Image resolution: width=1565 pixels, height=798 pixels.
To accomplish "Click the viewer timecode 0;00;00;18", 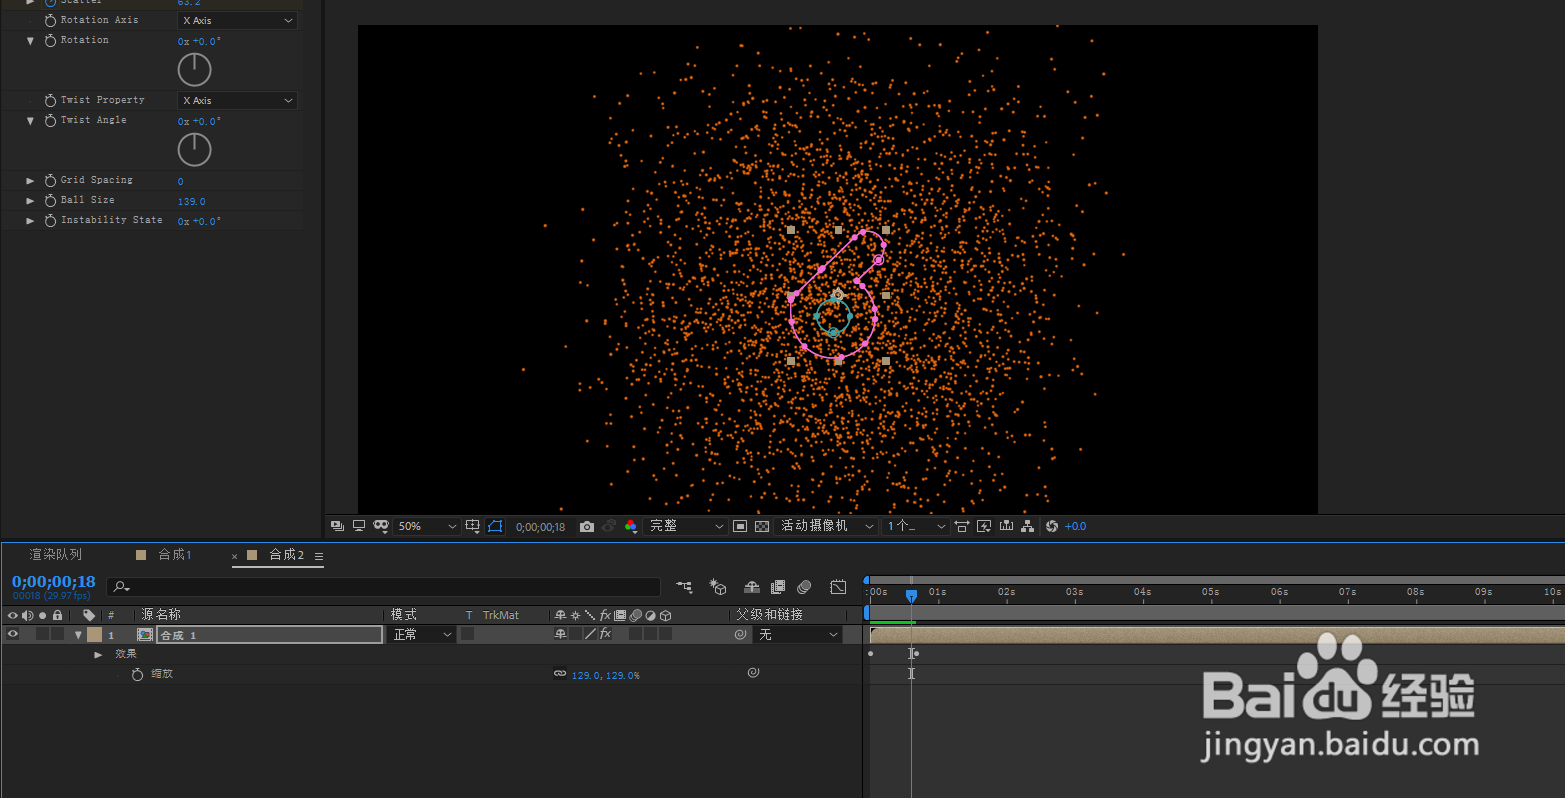I will 540,527.
